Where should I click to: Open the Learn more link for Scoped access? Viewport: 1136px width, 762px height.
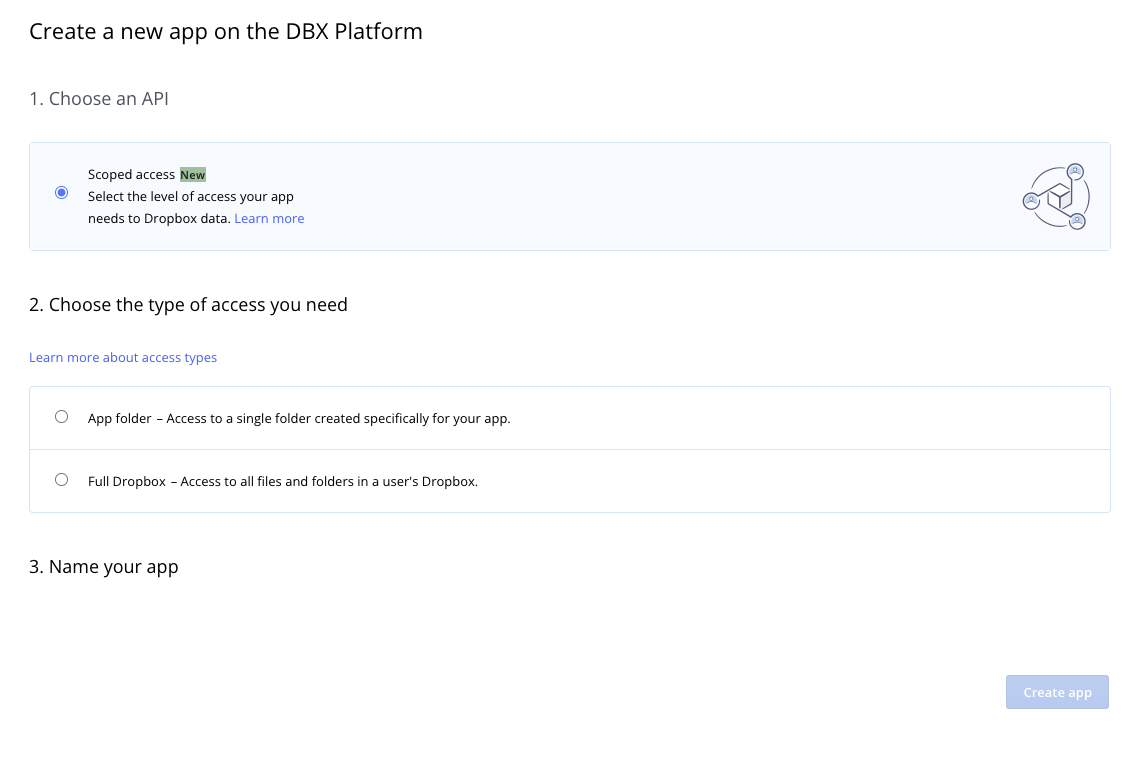click(269, 219)
